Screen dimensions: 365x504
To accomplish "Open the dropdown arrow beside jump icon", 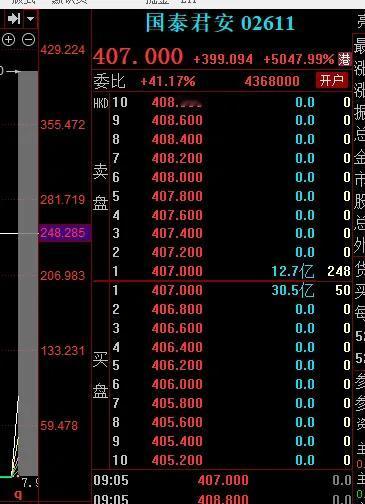I will tap(30, 19).
